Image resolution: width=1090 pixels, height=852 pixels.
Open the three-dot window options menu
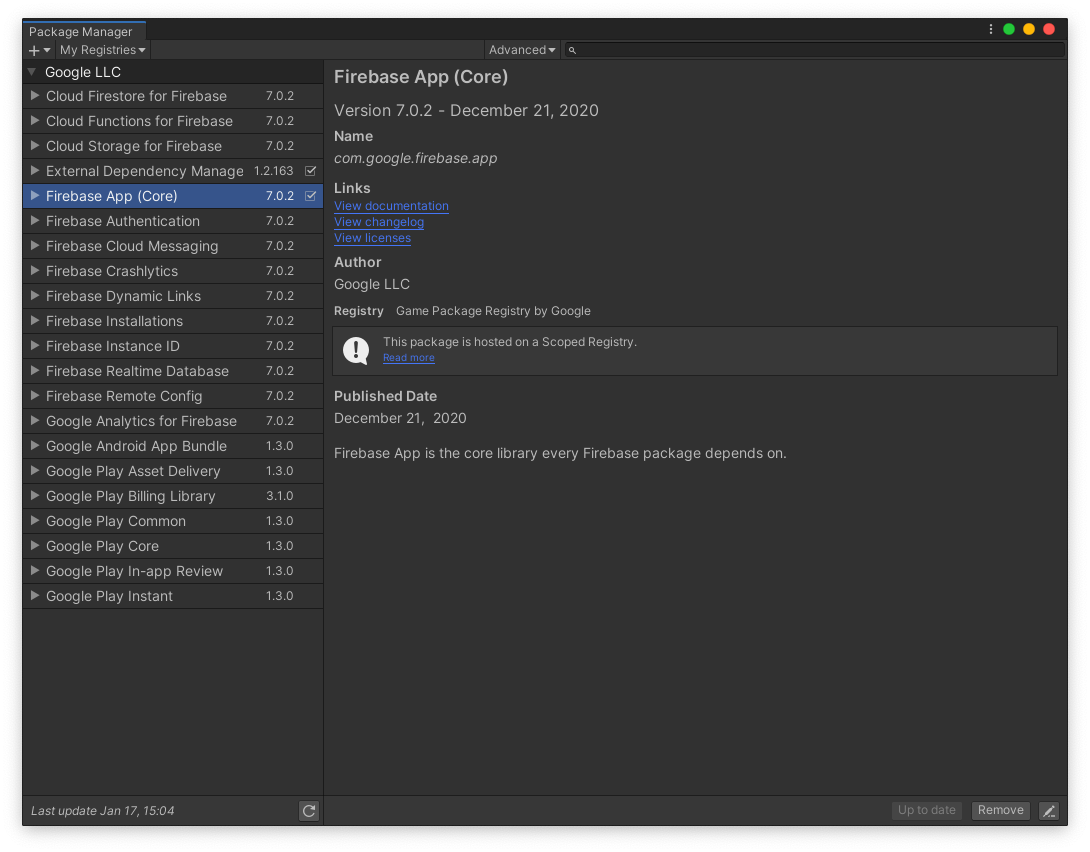(991, 29)
